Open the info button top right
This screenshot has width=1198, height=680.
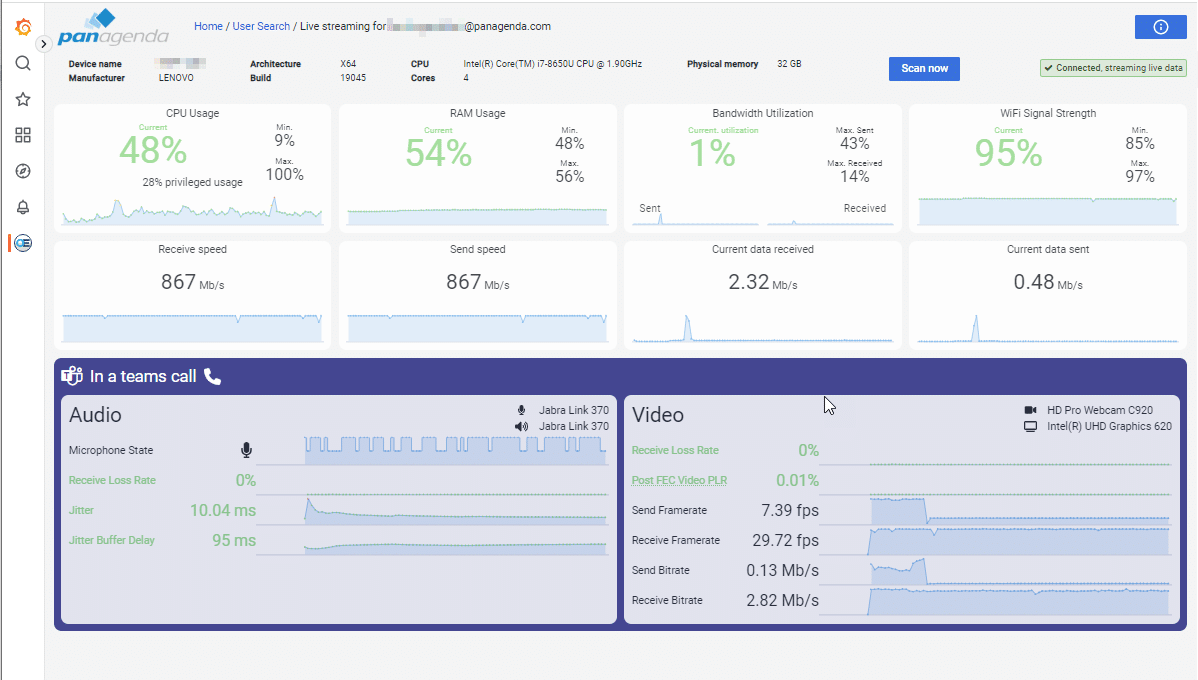[1161, 27]
